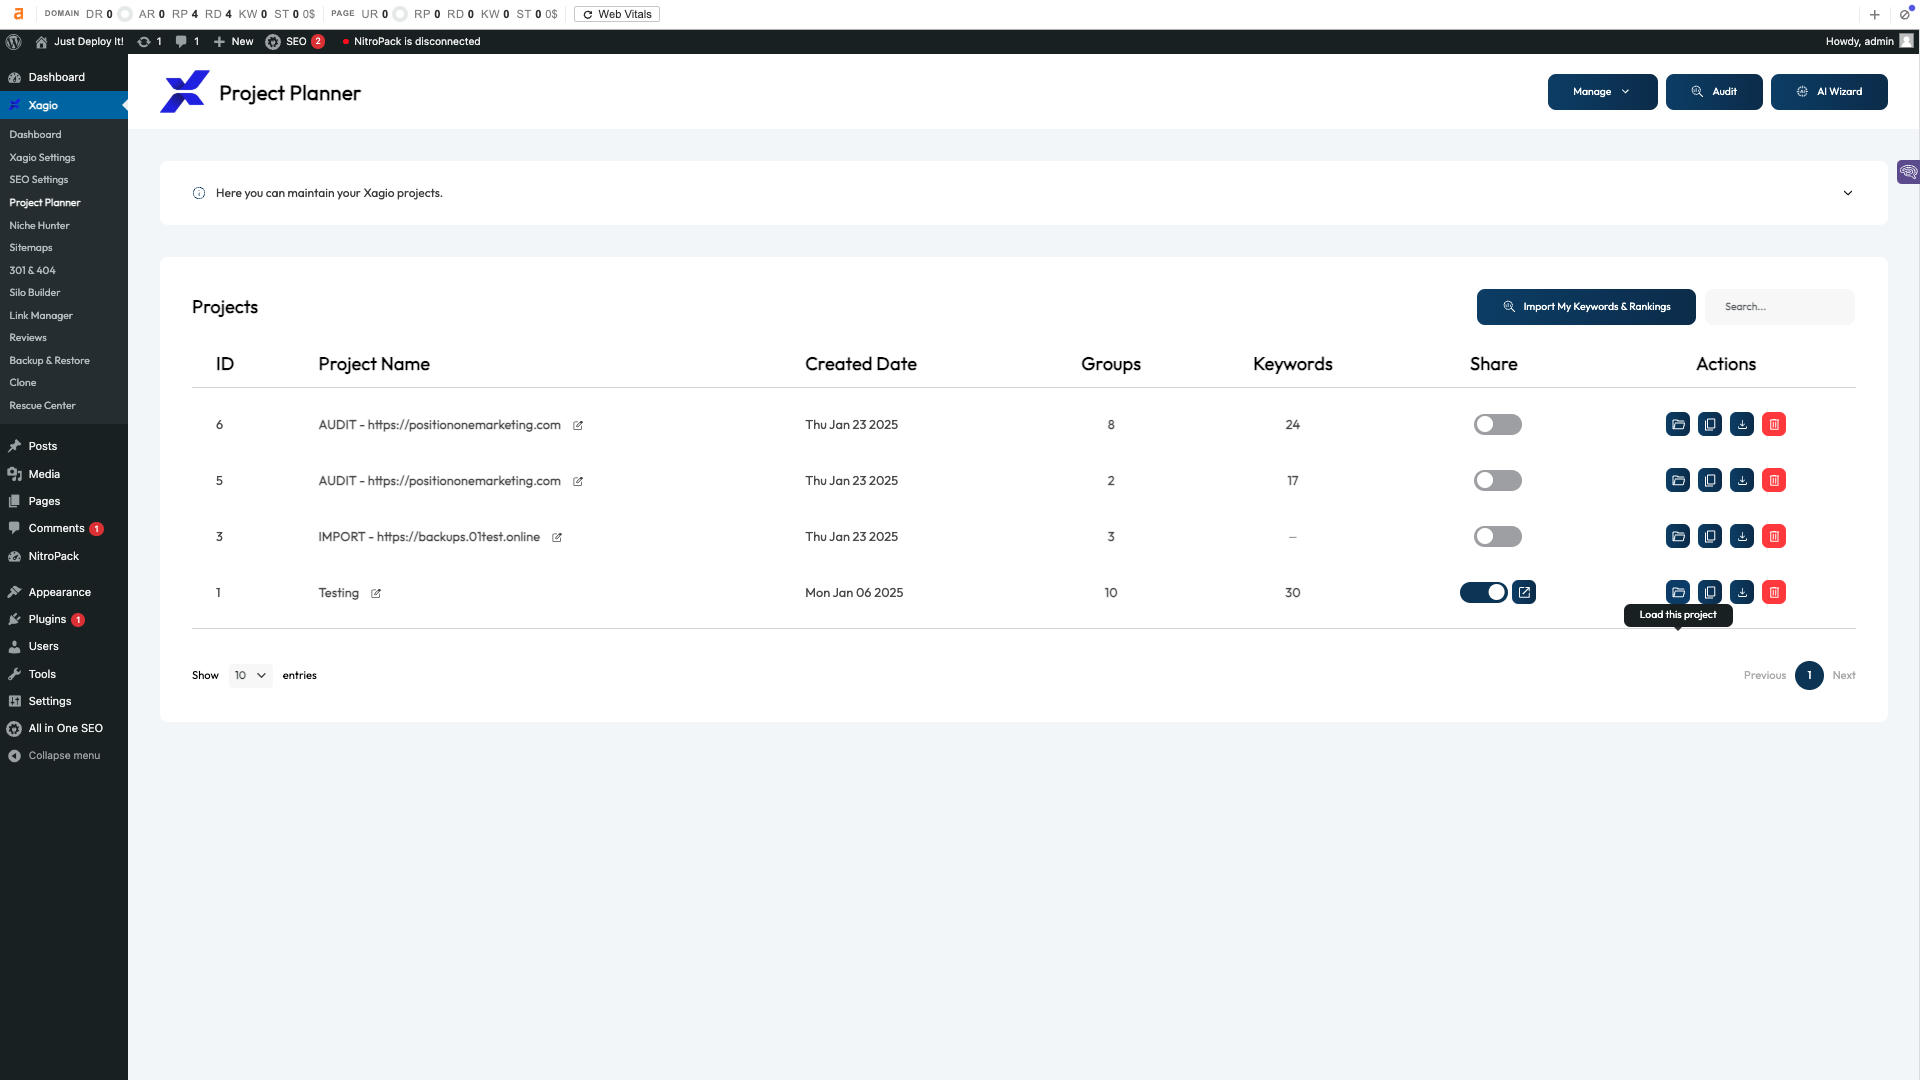Open external link icon beside IMPORT project name

coord(557,538)
